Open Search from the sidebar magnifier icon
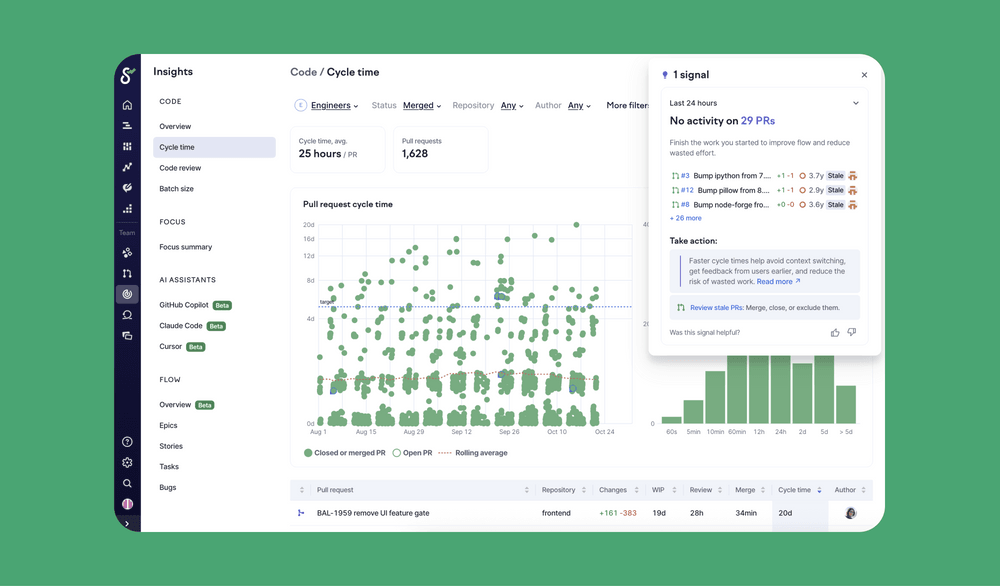The height and width of the screenshot is (586, 1000). tap(129, 482)
